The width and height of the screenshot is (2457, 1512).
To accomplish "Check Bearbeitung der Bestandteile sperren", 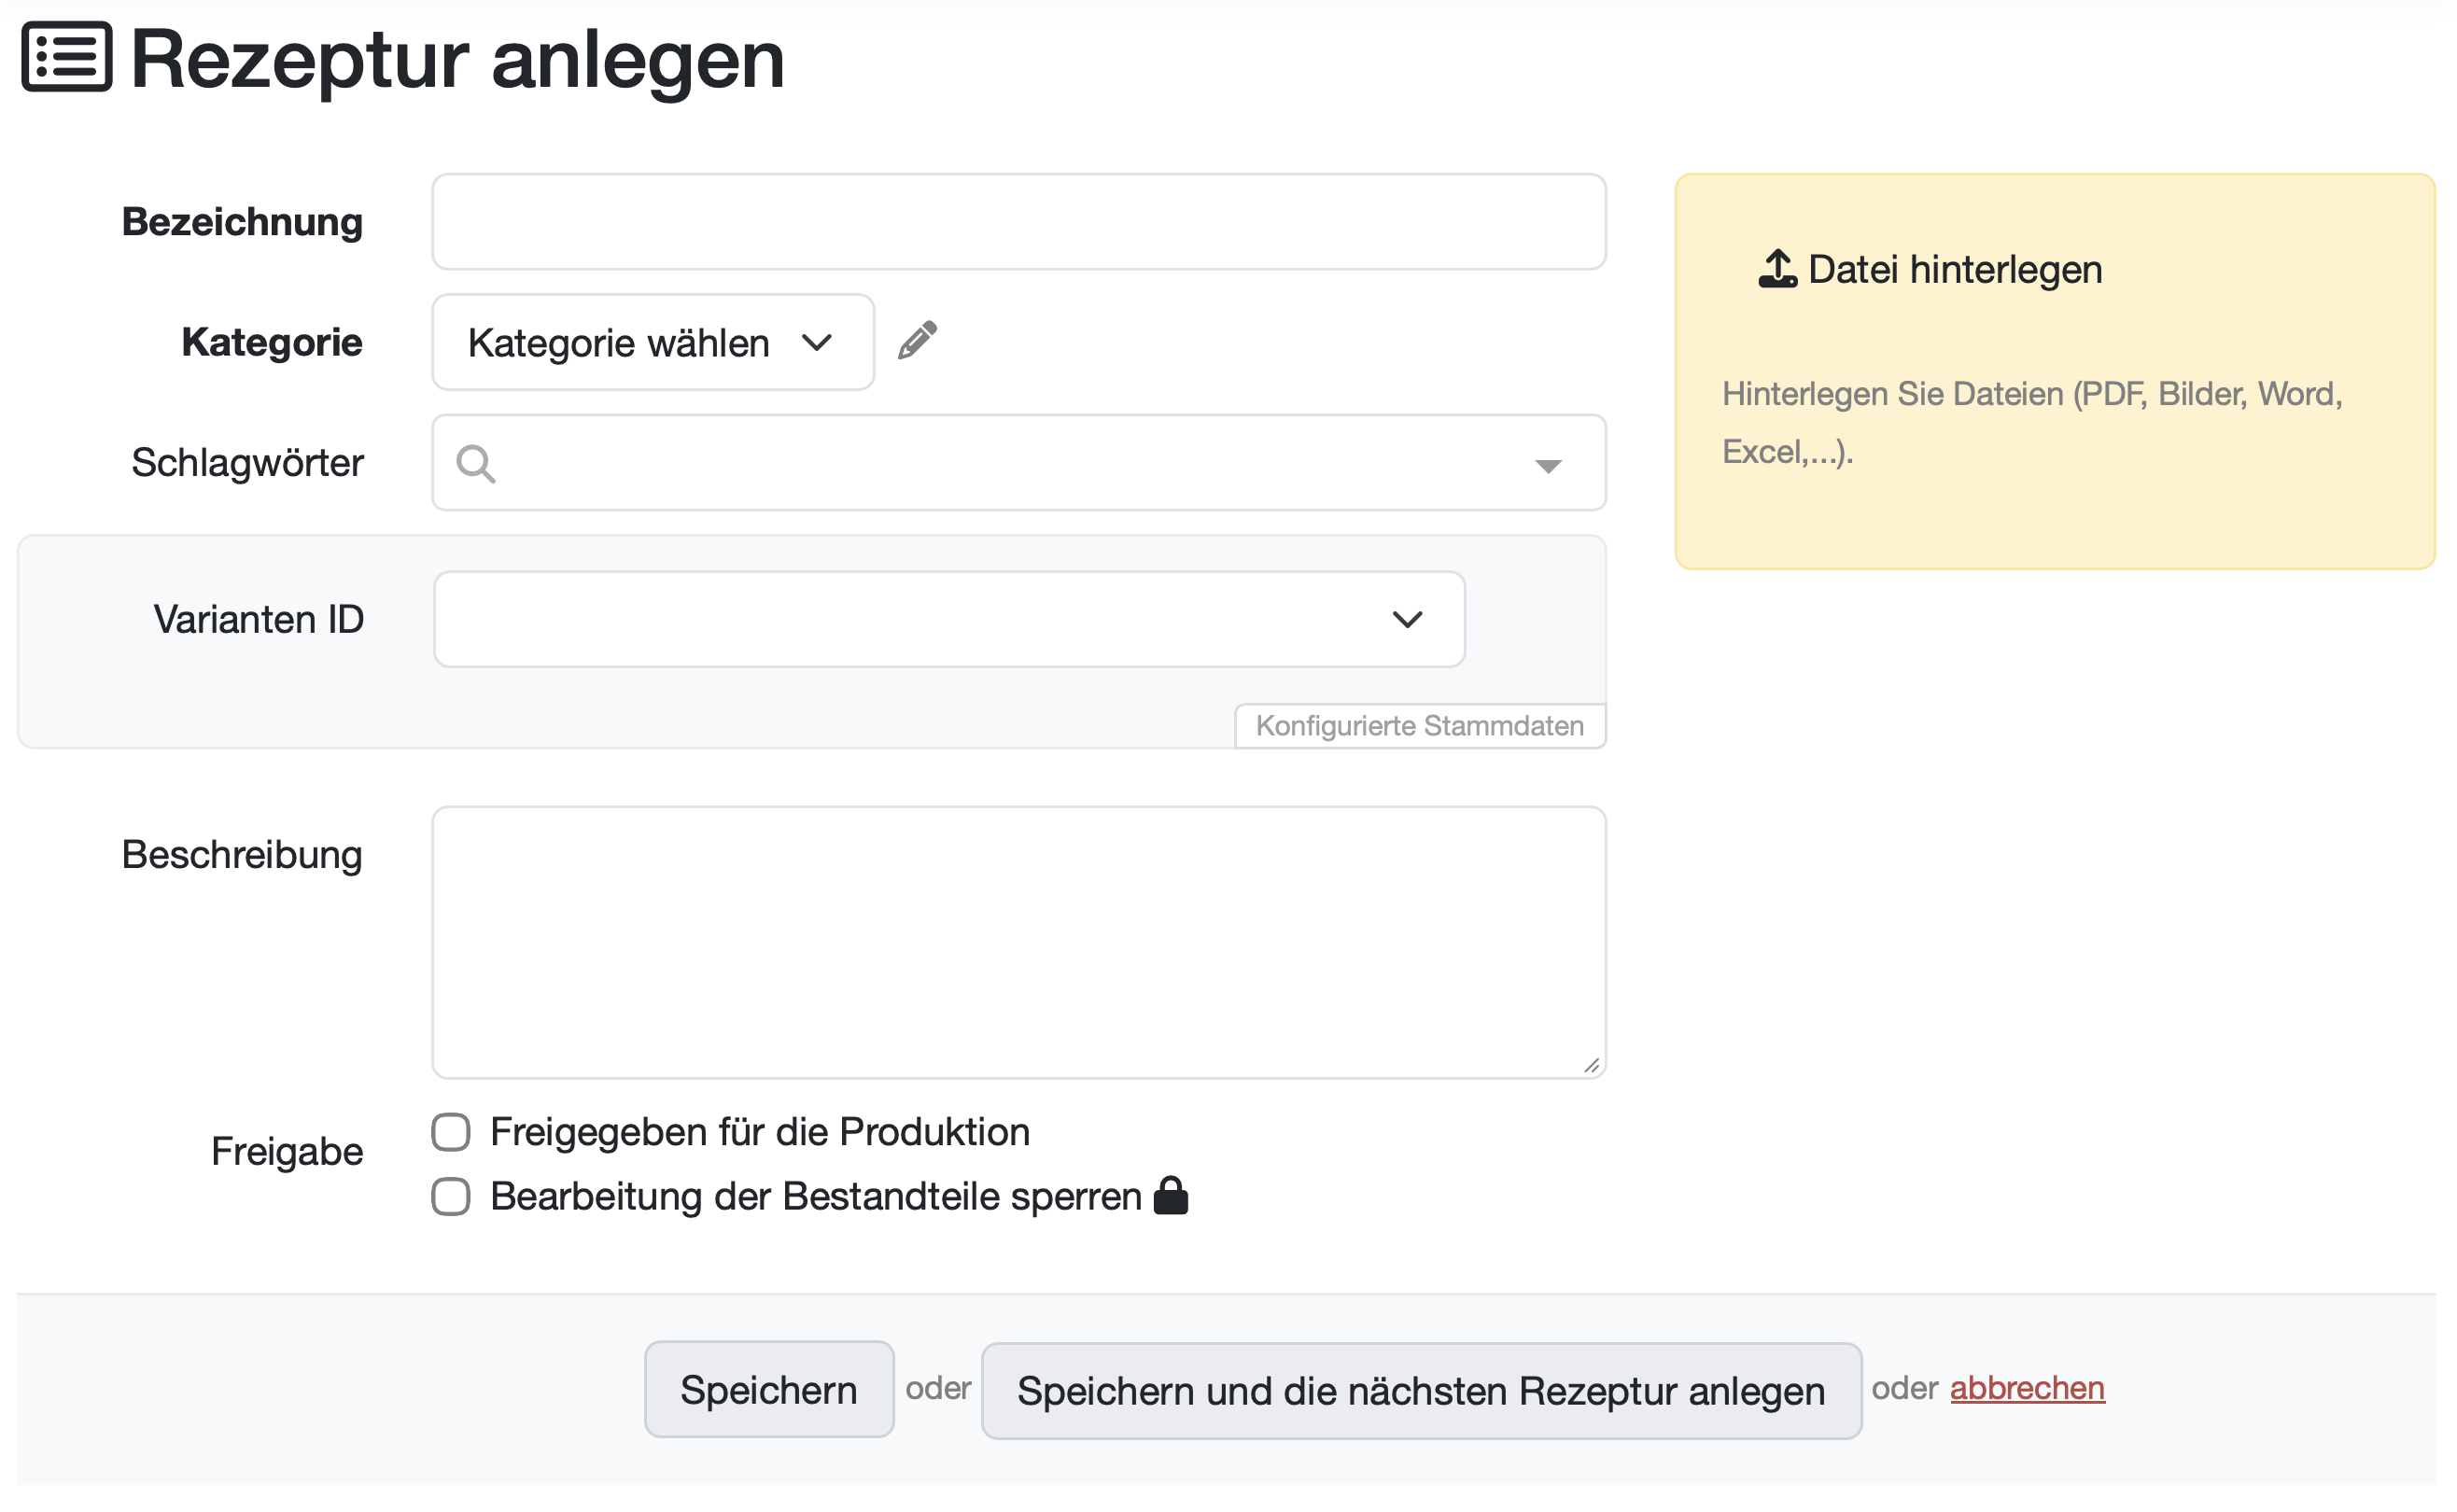I will tap(451, 1196).
